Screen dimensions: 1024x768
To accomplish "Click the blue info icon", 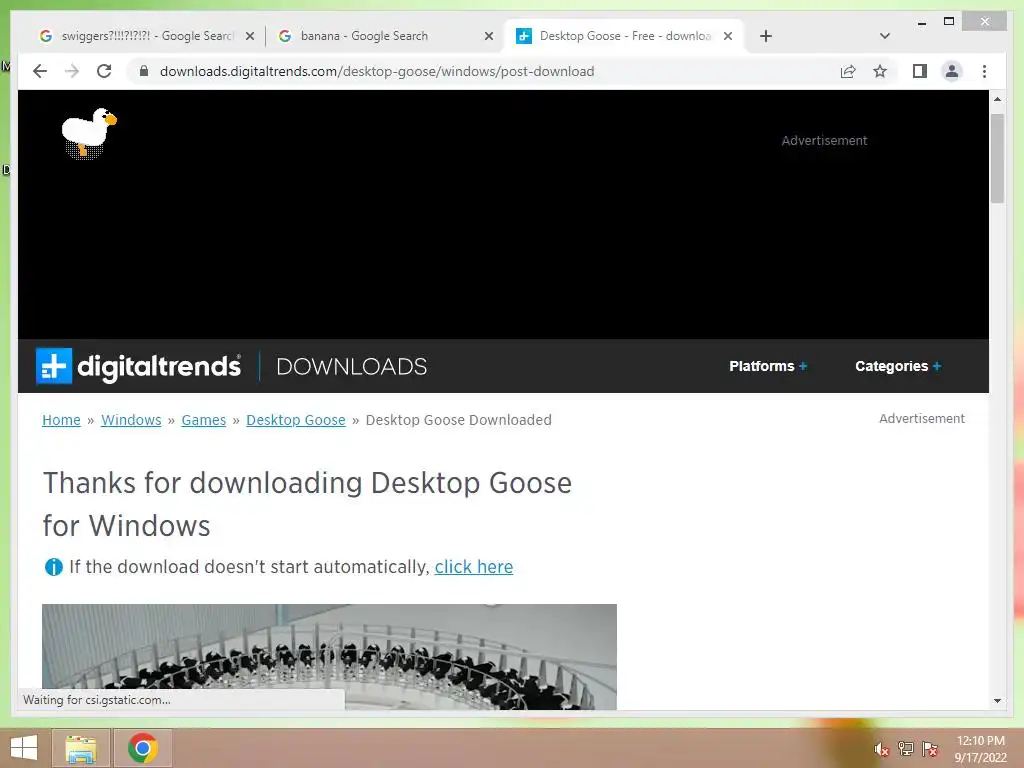I will pyautogui.click(x=54, y=567).
